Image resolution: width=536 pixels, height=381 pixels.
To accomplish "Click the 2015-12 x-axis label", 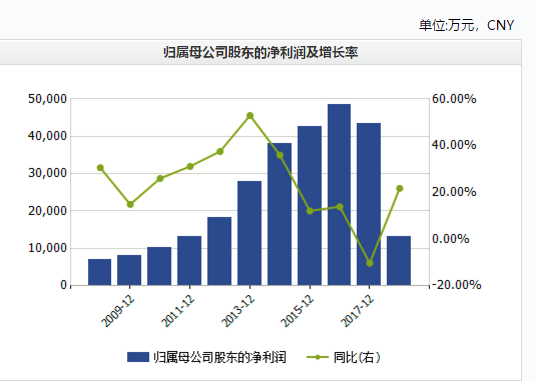I will pyautogui.click(x=297, y=311).
